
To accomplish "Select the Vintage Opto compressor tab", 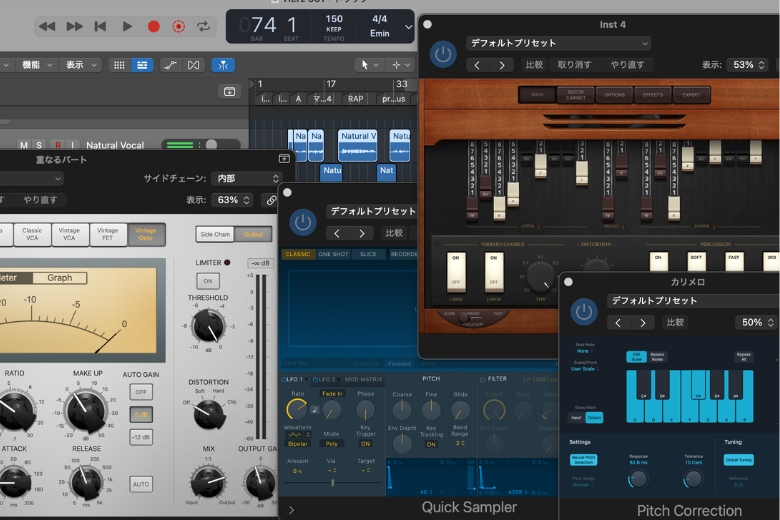I will click(146, 234).
